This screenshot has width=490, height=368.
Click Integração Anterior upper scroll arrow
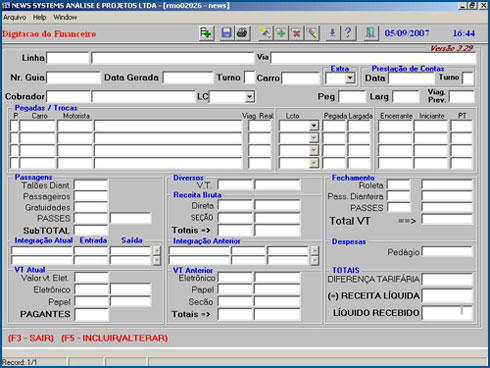[x=314, y=250]
